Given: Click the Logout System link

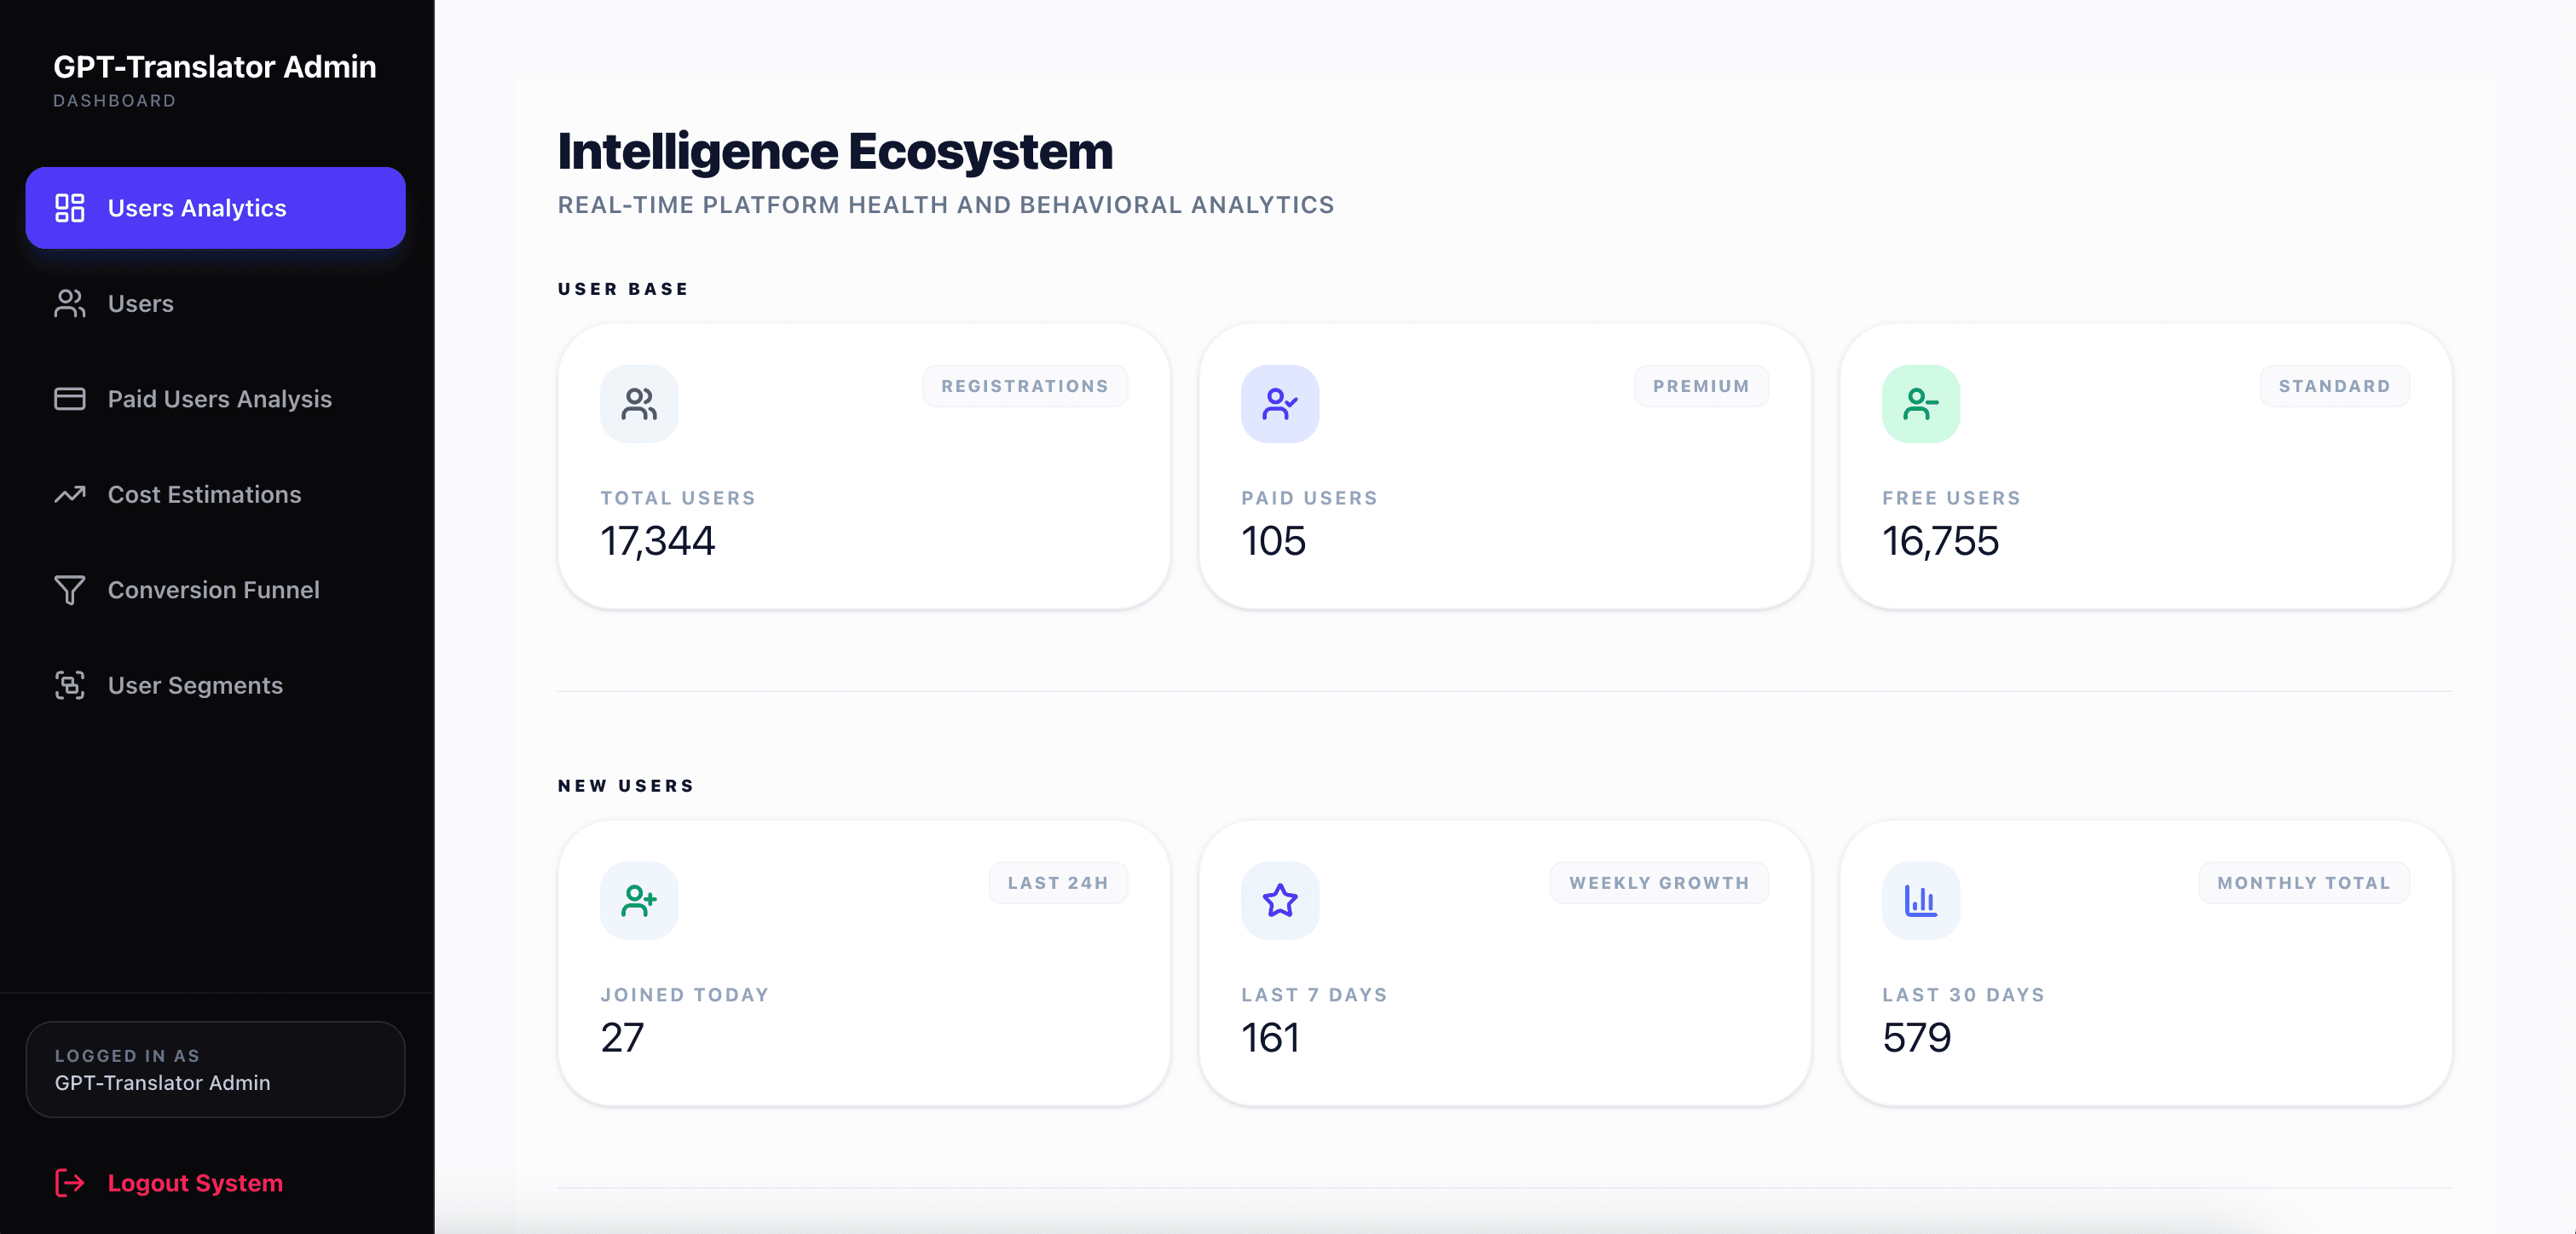Looking at the screenshot, I should point(194,1183).
